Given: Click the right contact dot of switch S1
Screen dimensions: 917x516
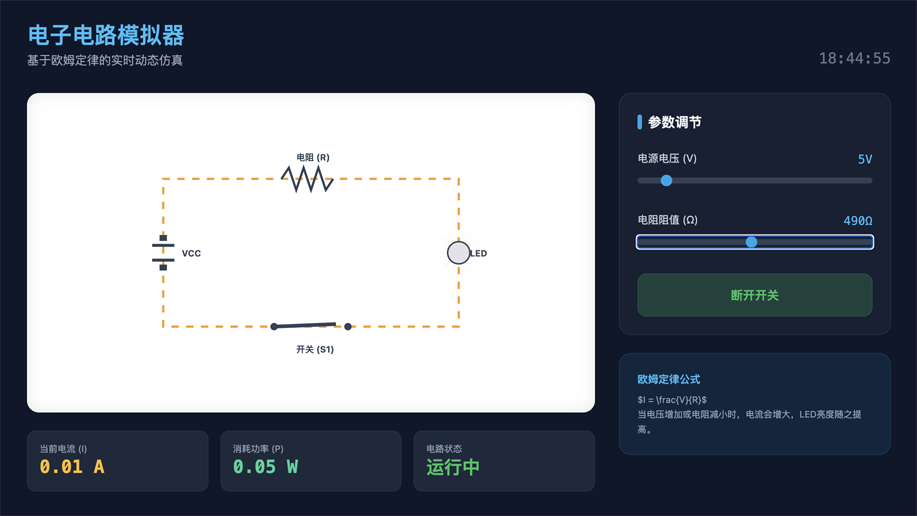Looking at the screenshot, I should (348, 326).
